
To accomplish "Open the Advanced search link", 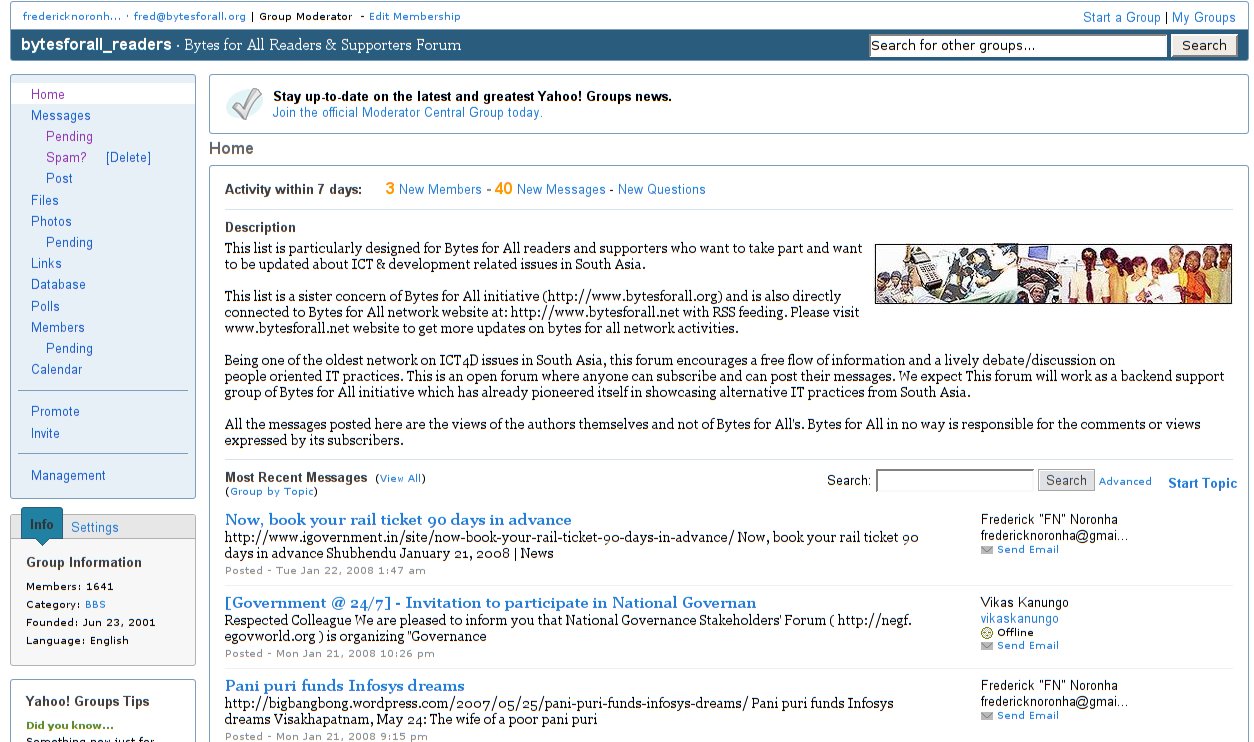I will pyautogui.click(x=1125, y=481).
